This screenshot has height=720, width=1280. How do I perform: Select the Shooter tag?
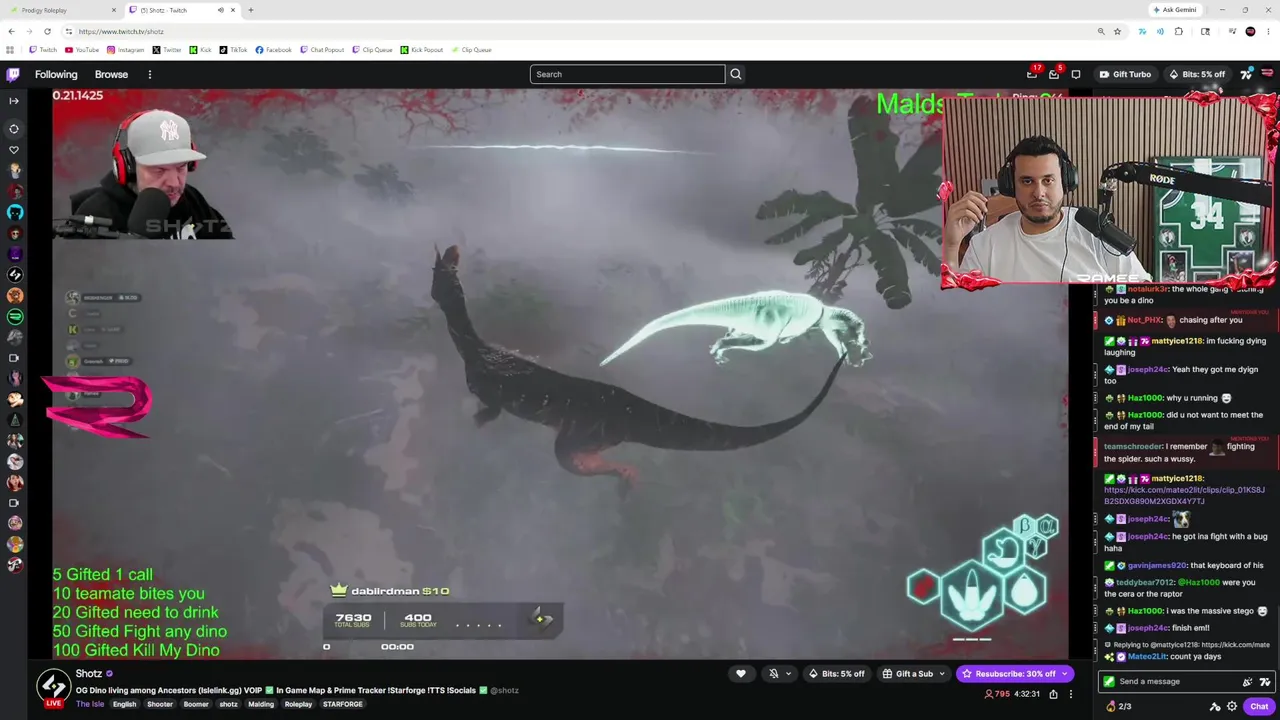coord(160,704)
